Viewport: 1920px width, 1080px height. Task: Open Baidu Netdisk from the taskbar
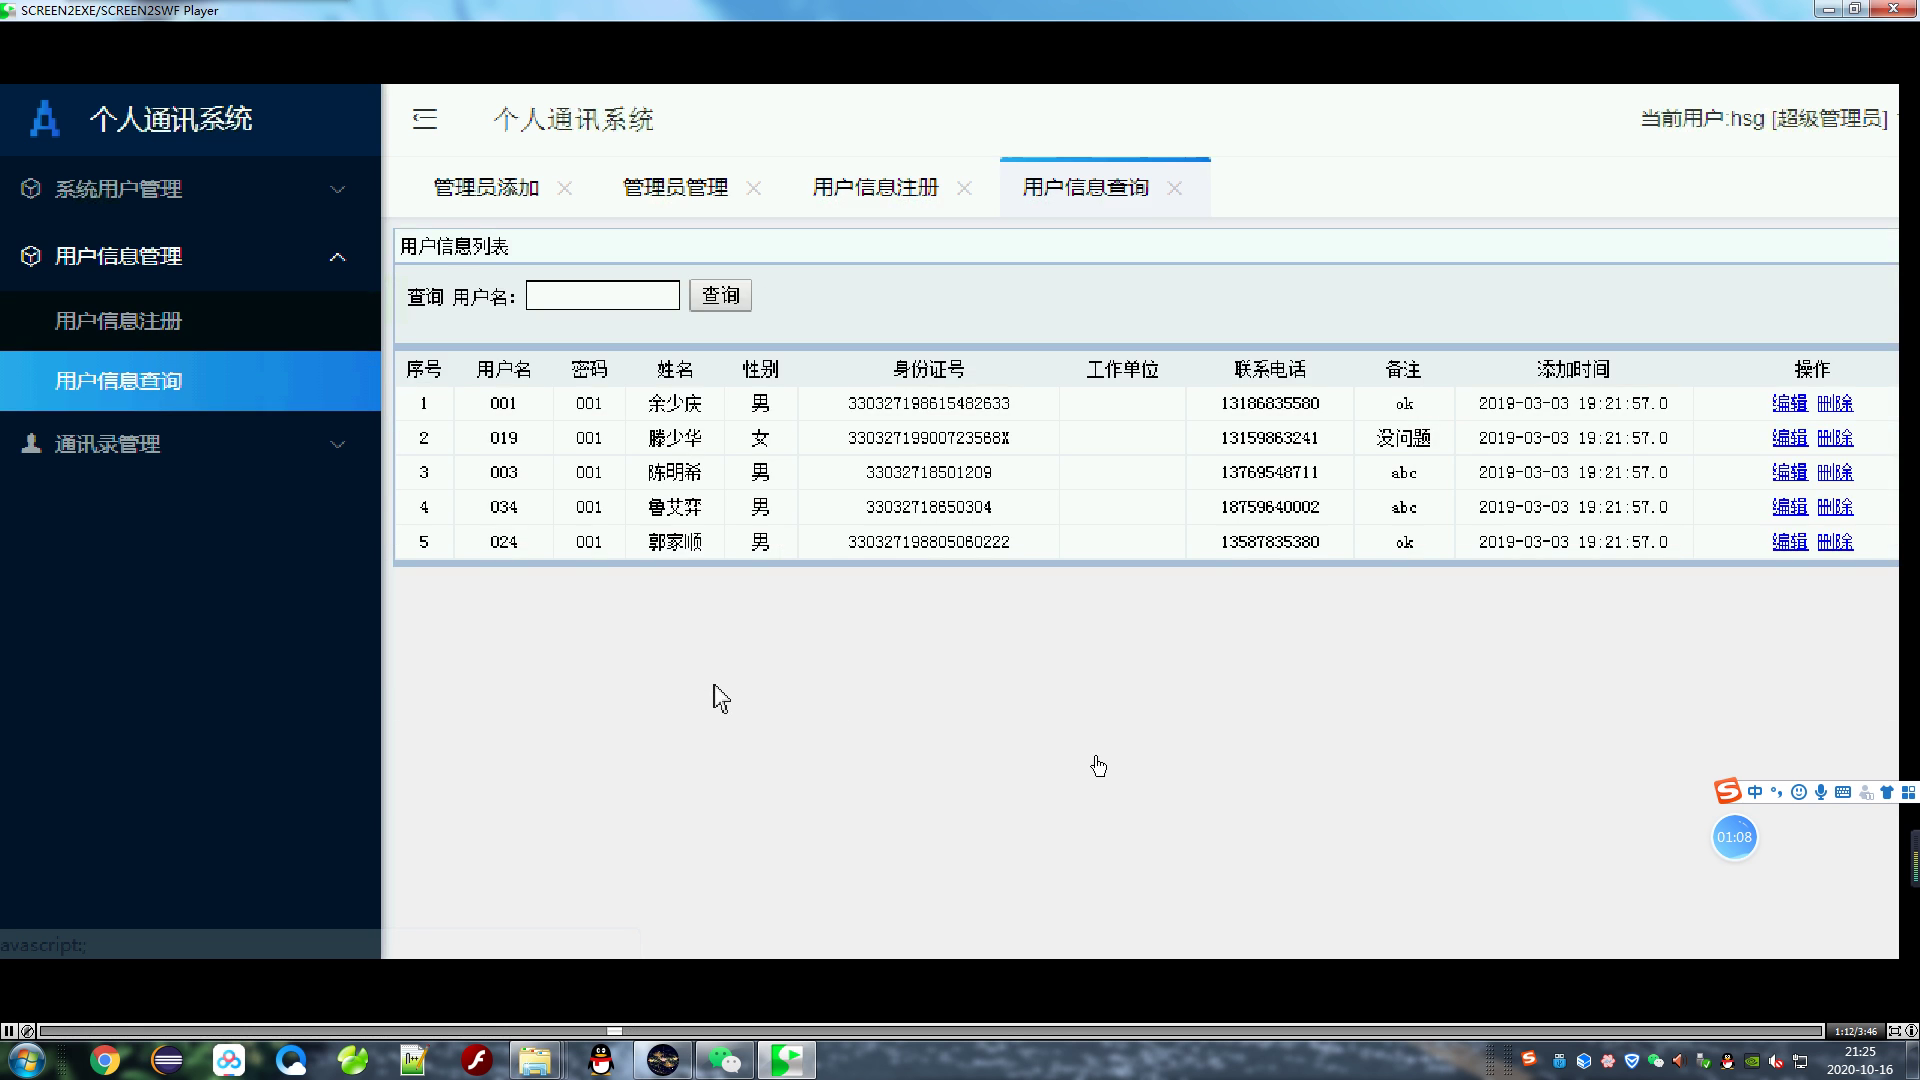(229, 1060)
